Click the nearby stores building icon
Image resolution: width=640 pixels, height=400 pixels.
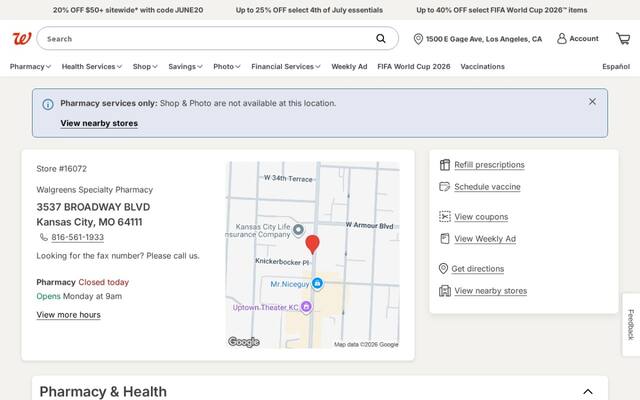[444, 291]
